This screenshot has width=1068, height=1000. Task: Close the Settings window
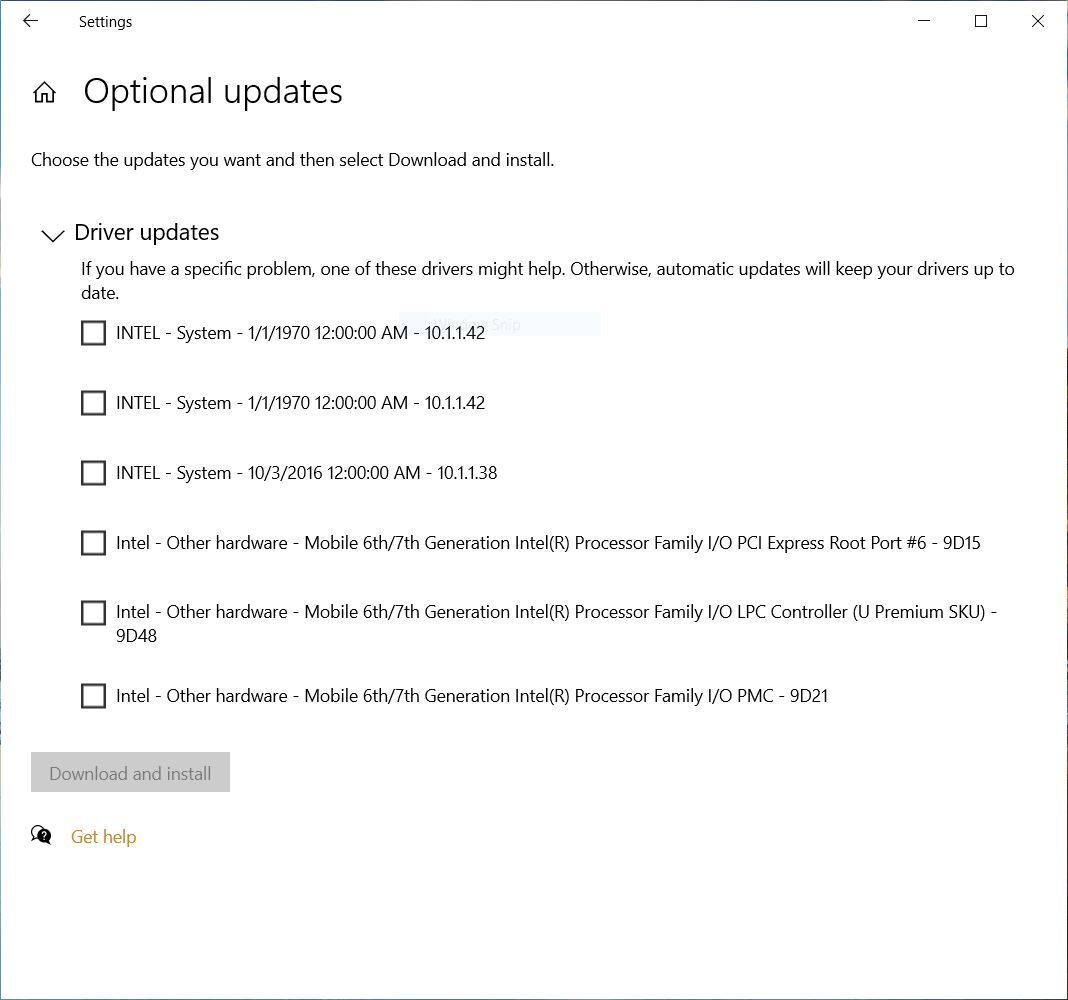pos(1037,21)
